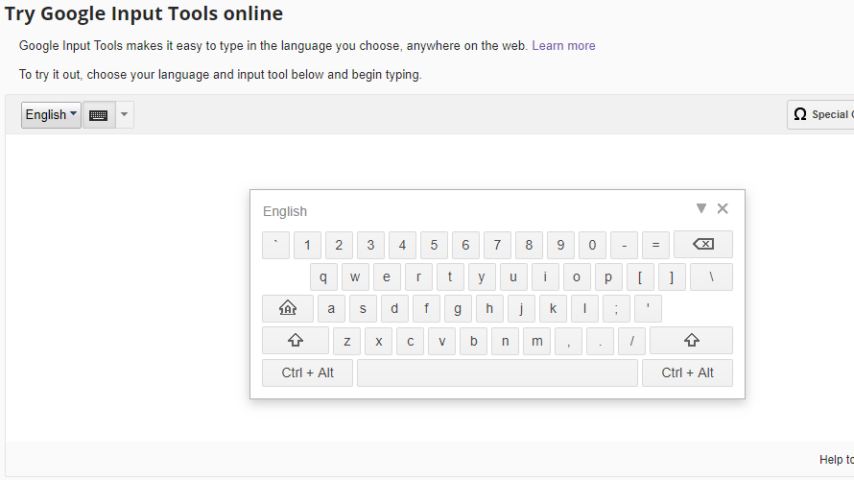Tap the h key
This screenshot has height=480, width=854.
(489, 308)
